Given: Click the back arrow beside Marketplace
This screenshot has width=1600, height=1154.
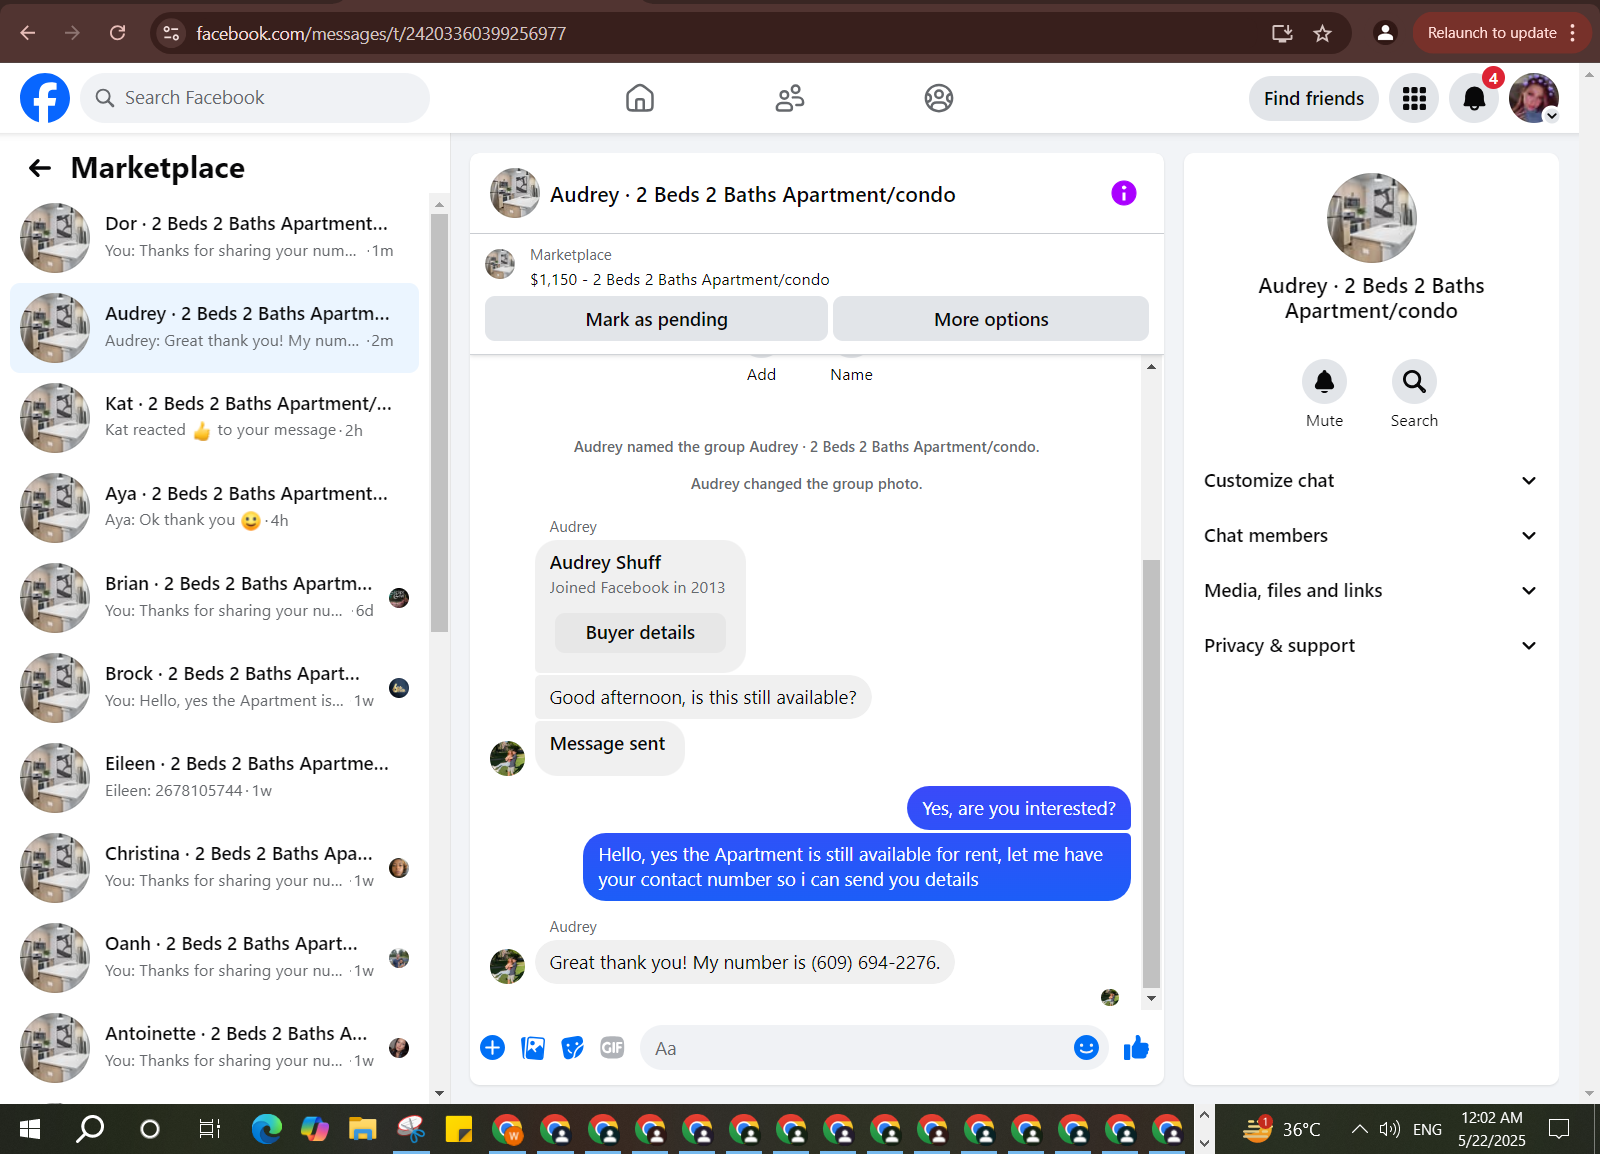Looking at the screenshot, I should tap(40, 168).
